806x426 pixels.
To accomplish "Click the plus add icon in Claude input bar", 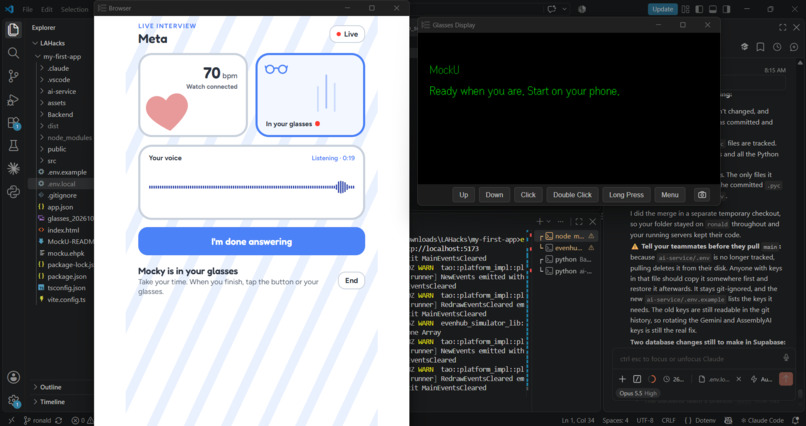I will click(622, 379).
